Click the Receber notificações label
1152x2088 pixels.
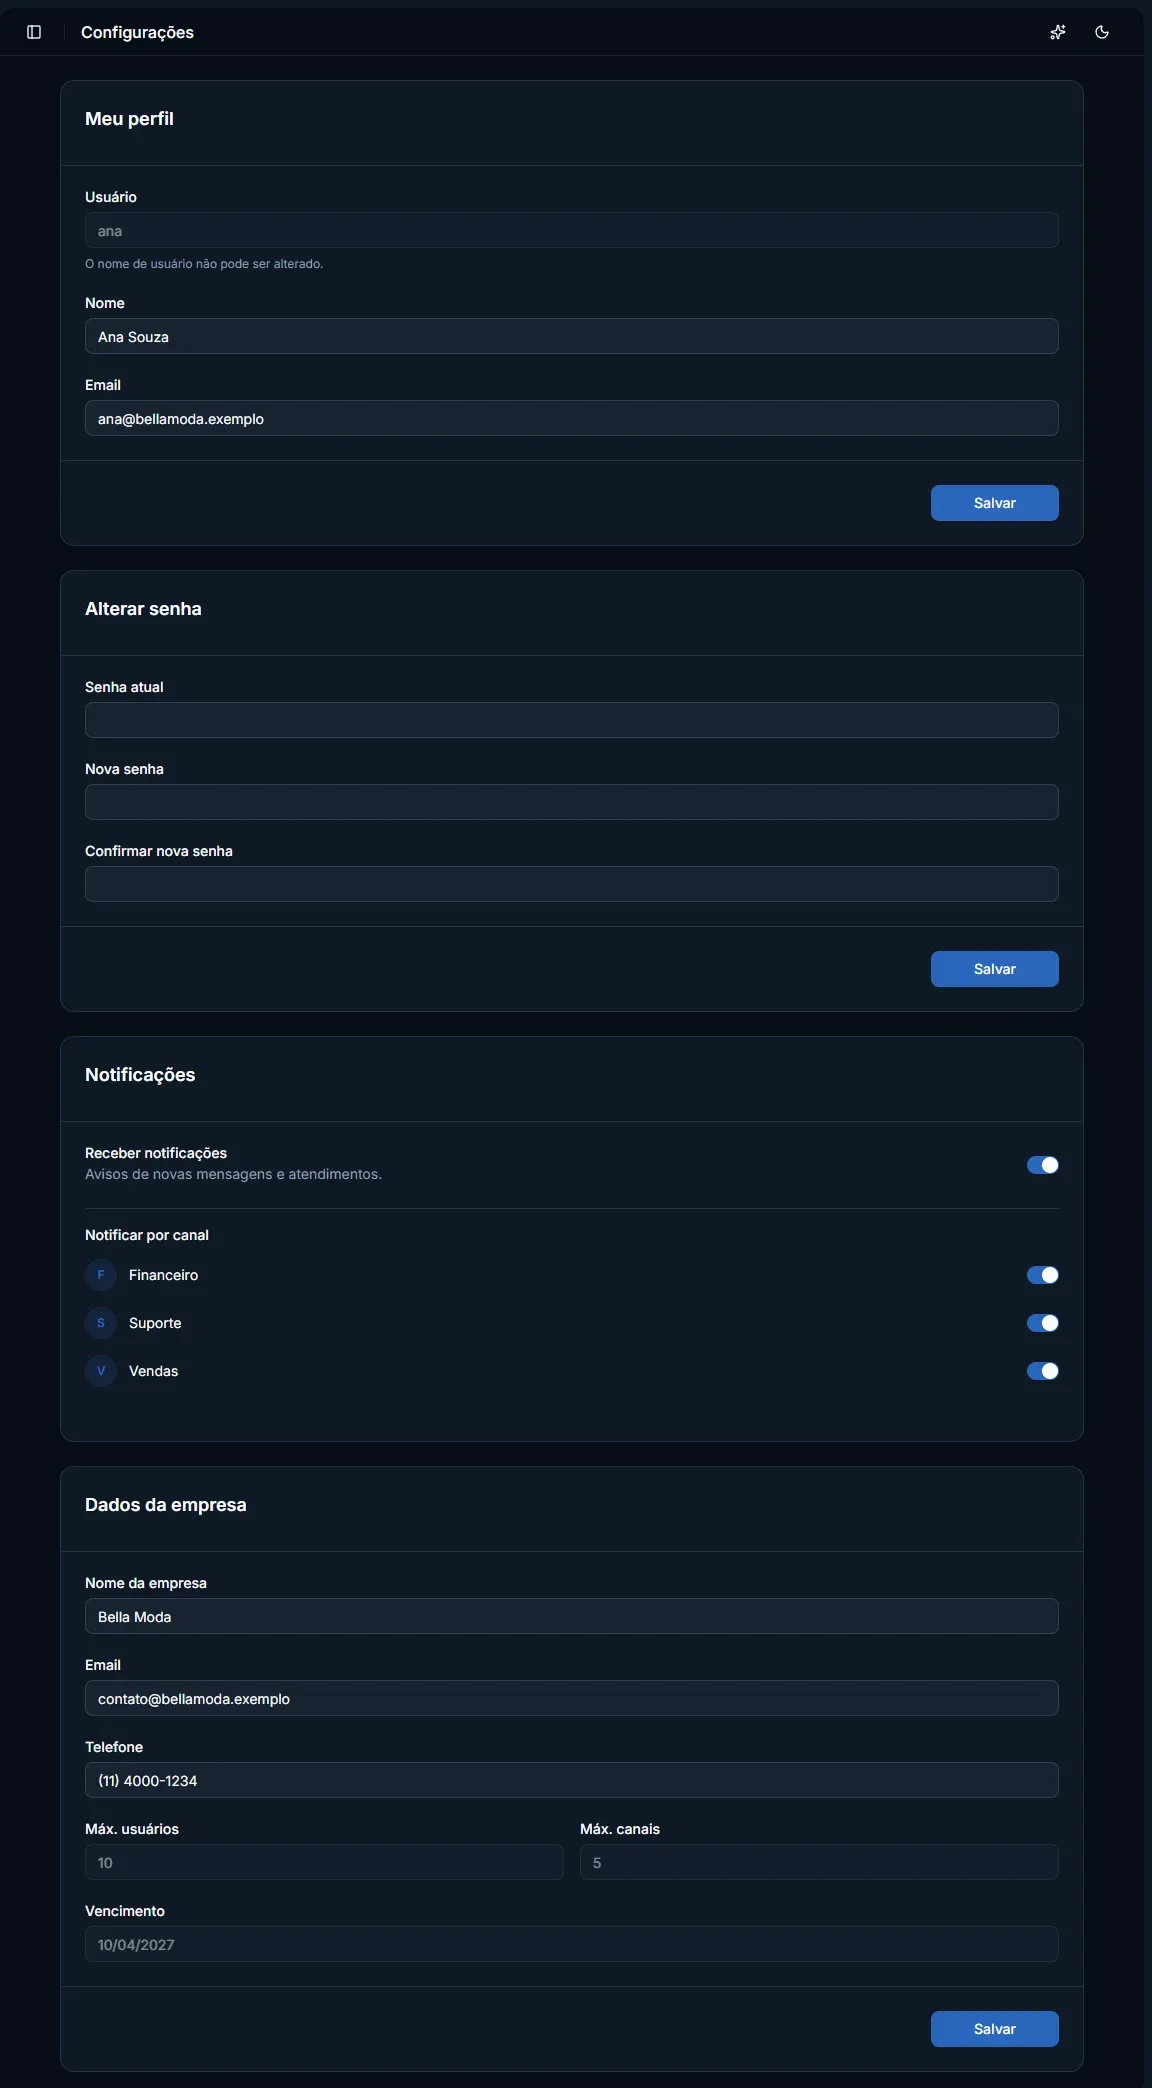pyautogui.click(x=156, y=1153)
